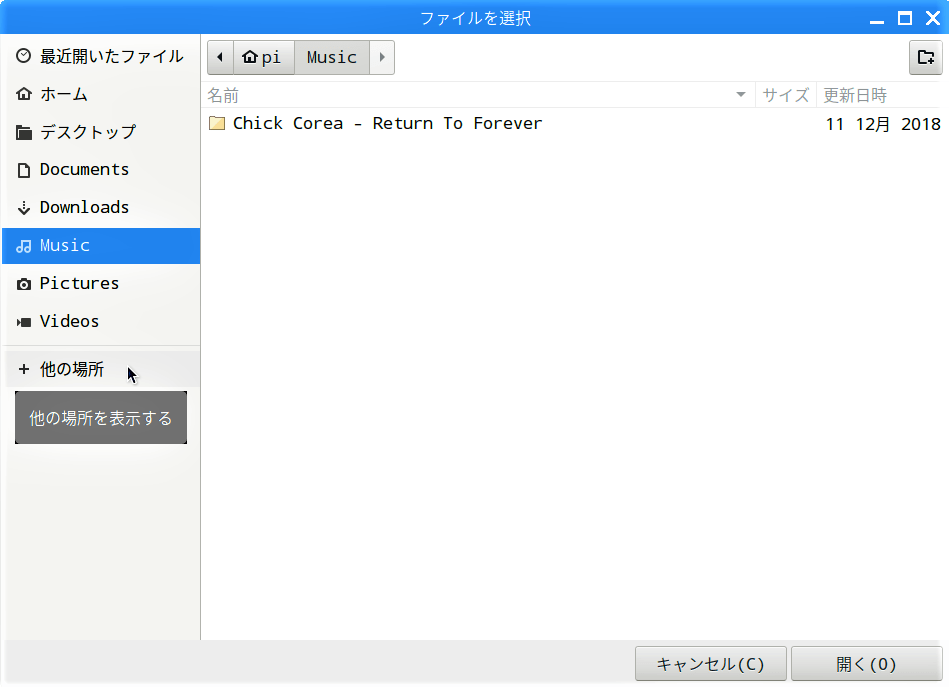Screen dimensions: 949x687
Task: Open Downloads in the sidebar
Action: coord(101,208)
